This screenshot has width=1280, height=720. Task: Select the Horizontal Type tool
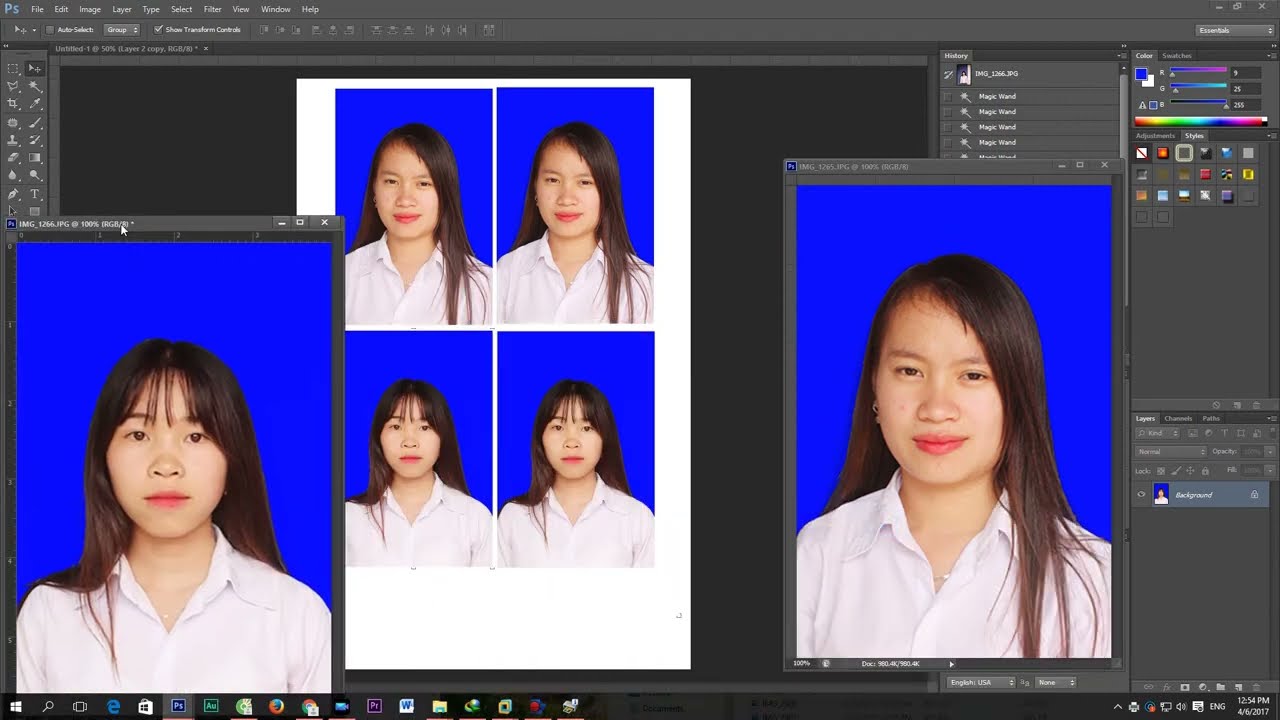pos(34,194)
